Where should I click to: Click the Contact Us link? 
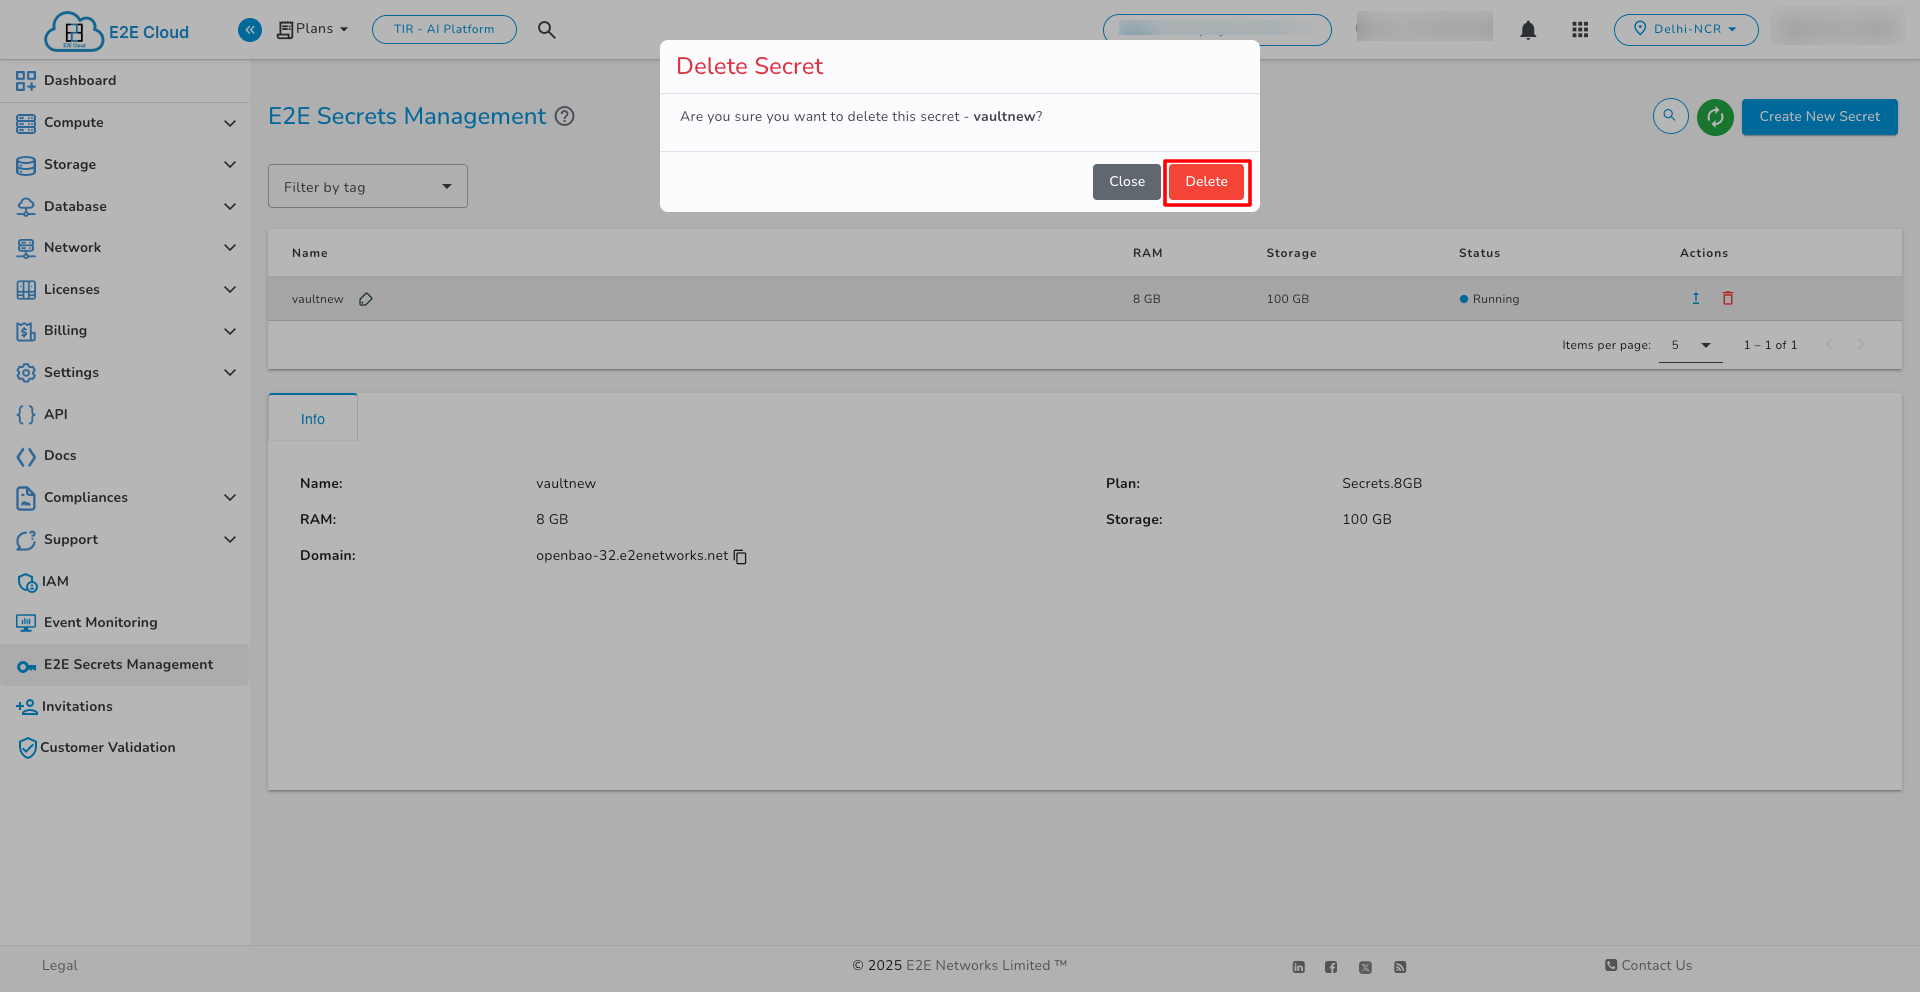(1649, 966)
